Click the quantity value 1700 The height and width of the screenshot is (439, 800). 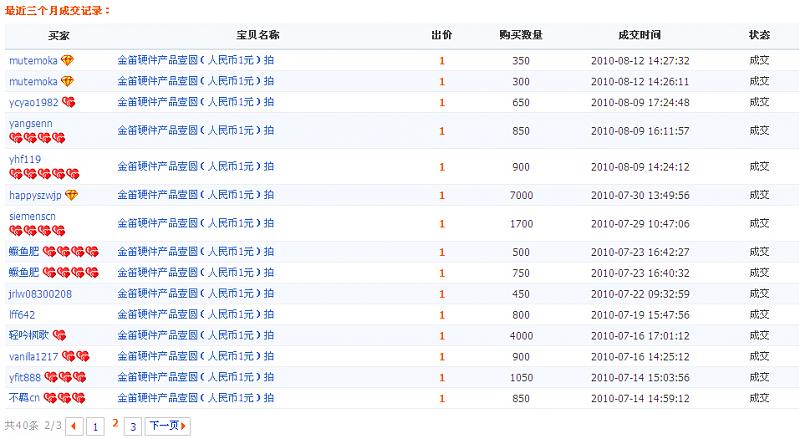(521, 224)
